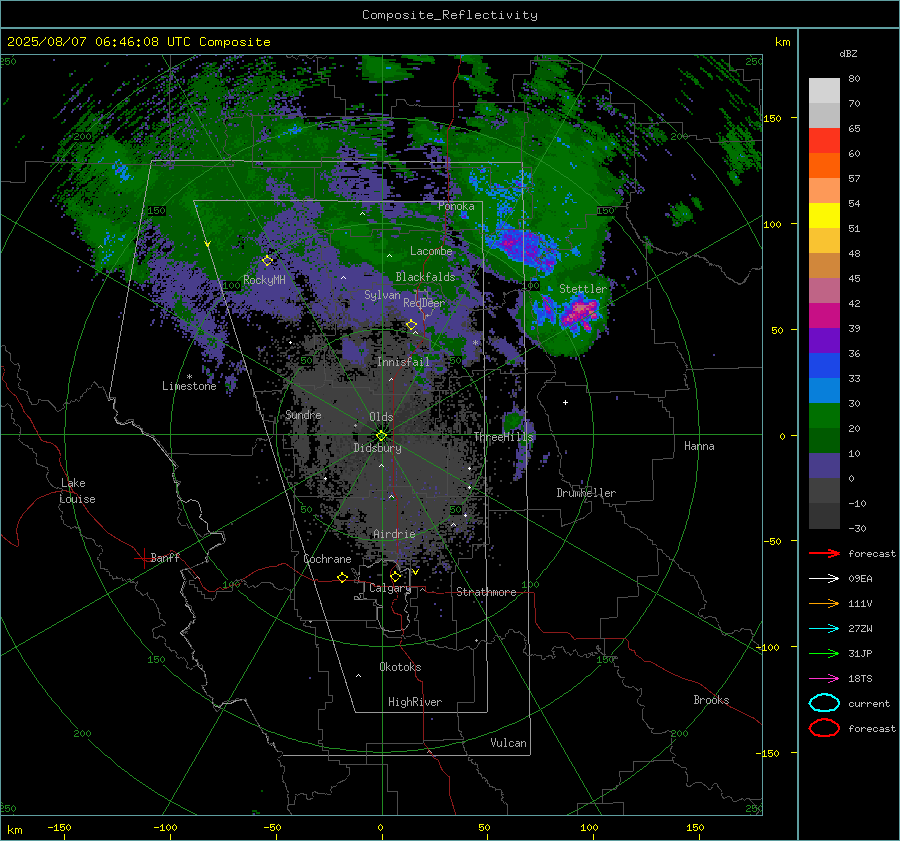Screen dimensions: 900x841
Task: Click the yellow diamond marker above RockyMH
Action: pos(267,261)
